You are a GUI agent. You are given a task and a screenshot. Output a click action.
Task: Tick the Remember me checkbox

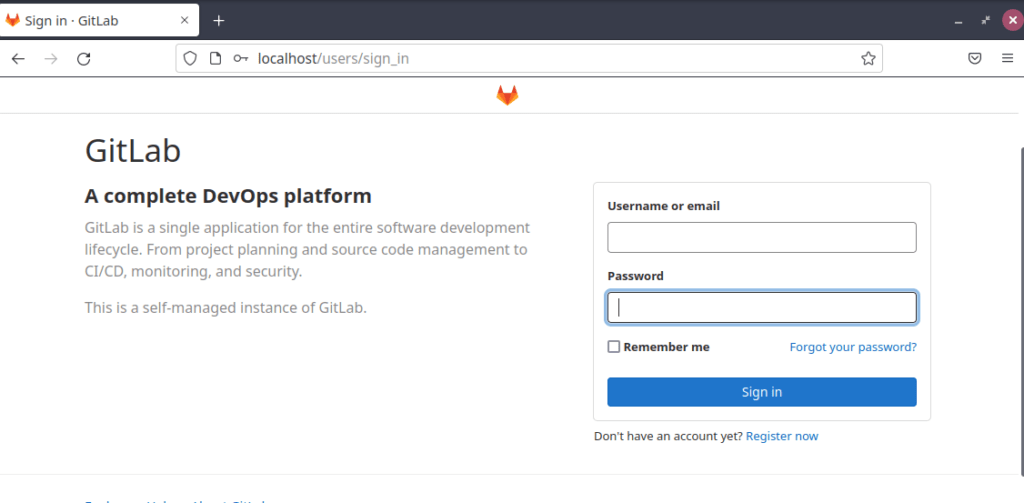[613, 347]
